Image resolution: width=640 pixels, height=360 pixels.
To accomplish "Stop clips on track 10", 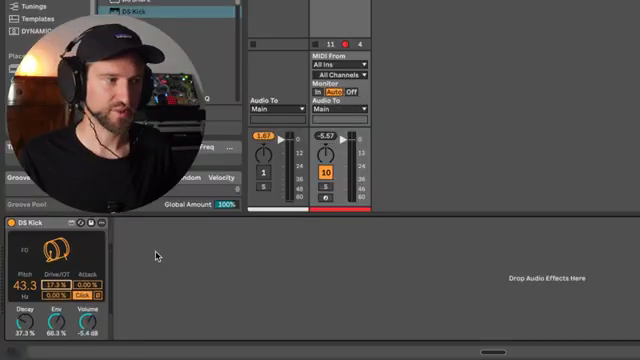I will click(315, 44).
